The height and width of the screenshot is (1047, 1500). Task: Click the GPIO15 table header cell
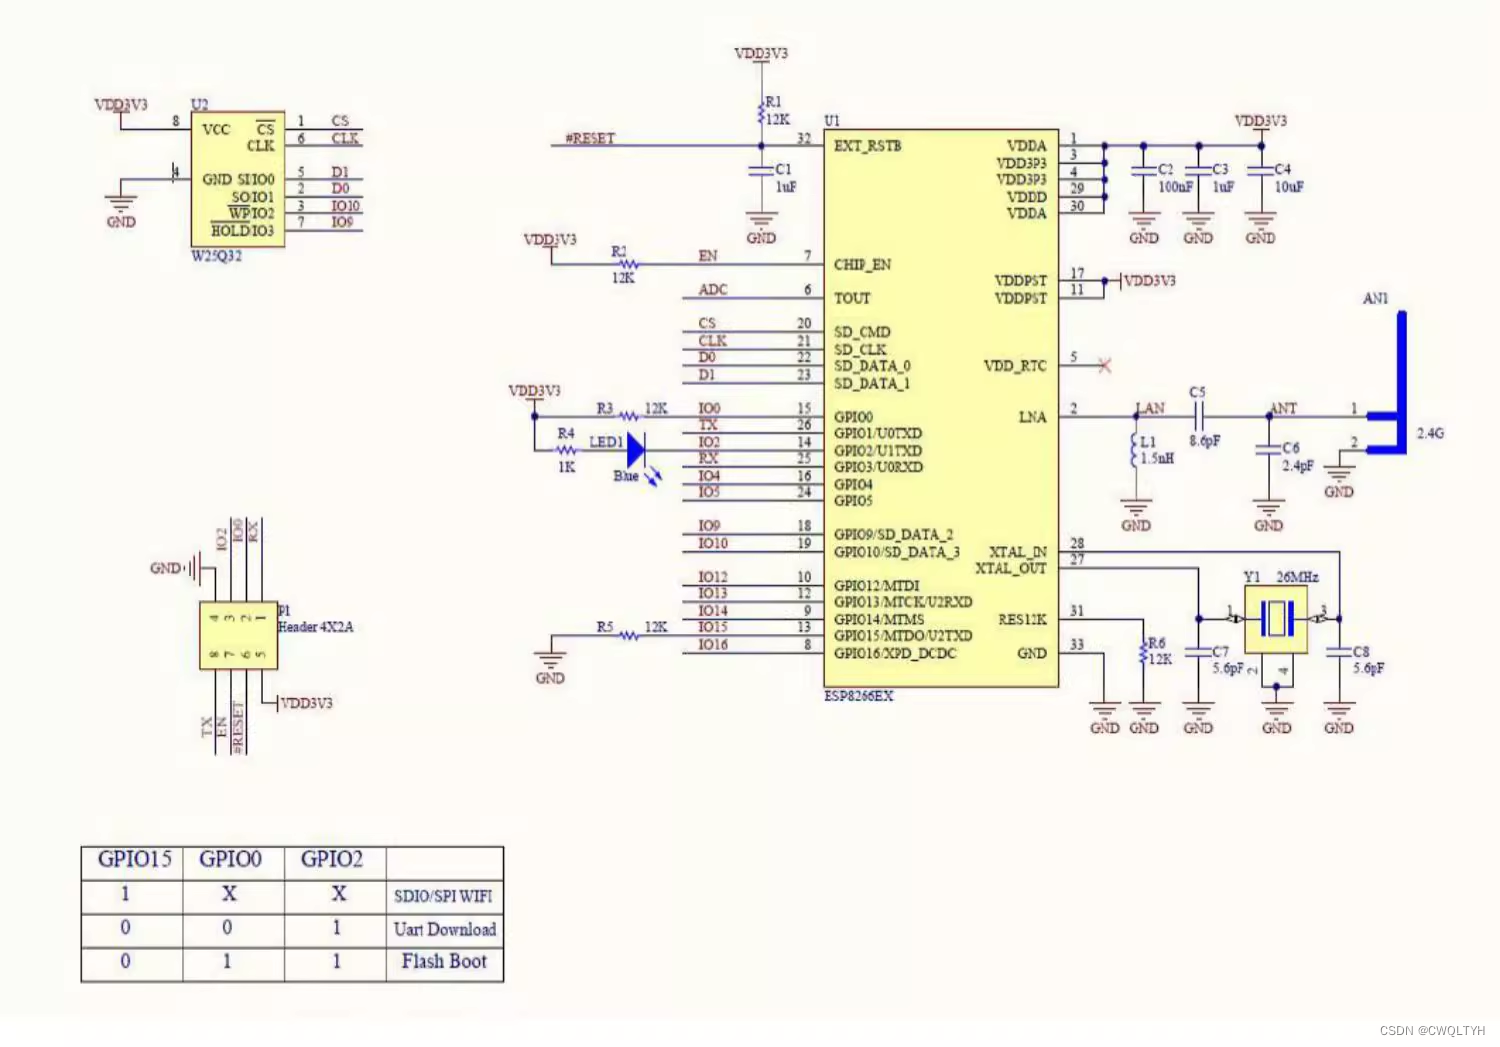point(133,861)
